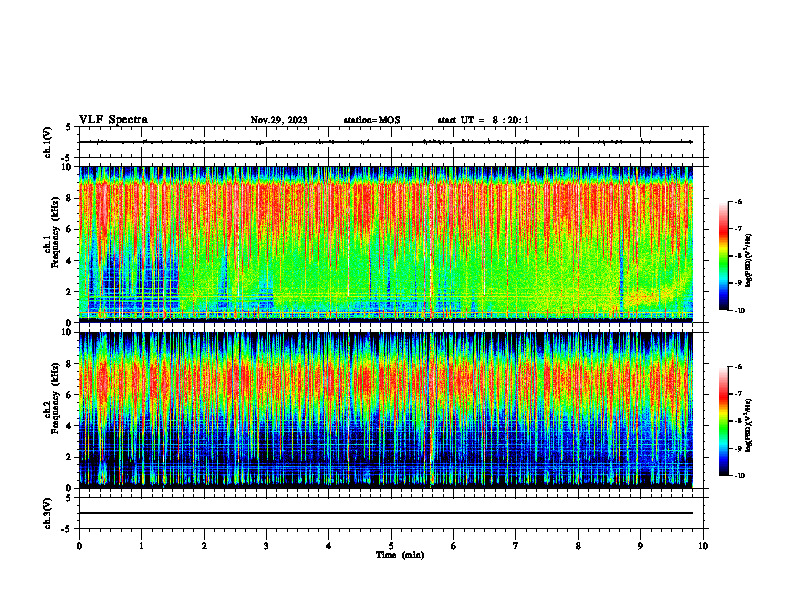Click the log(PSD) label beside ch.2 colorbar
The width and height of the screenshot is (792, 612).
(749, 426)
